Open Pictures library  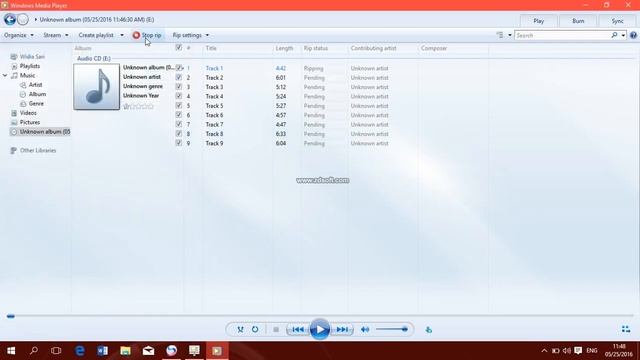[x=30, y=122]
